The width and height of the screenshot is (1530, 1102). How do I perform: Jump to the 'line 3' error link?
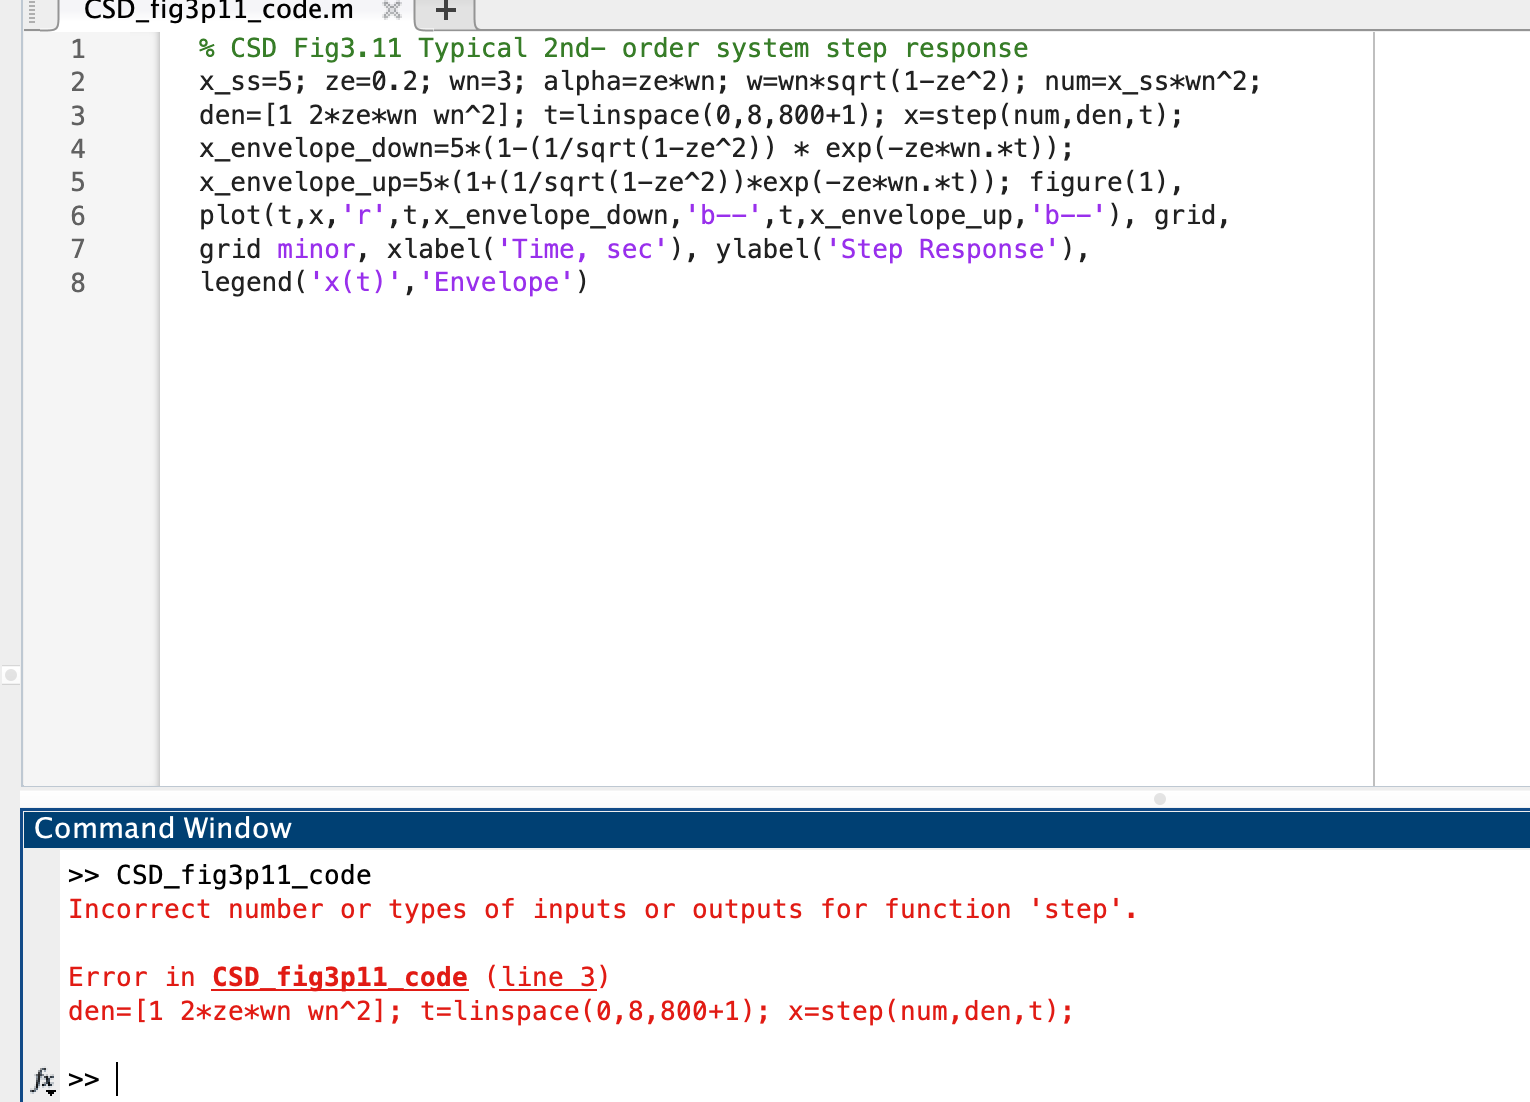pos(547,977)
